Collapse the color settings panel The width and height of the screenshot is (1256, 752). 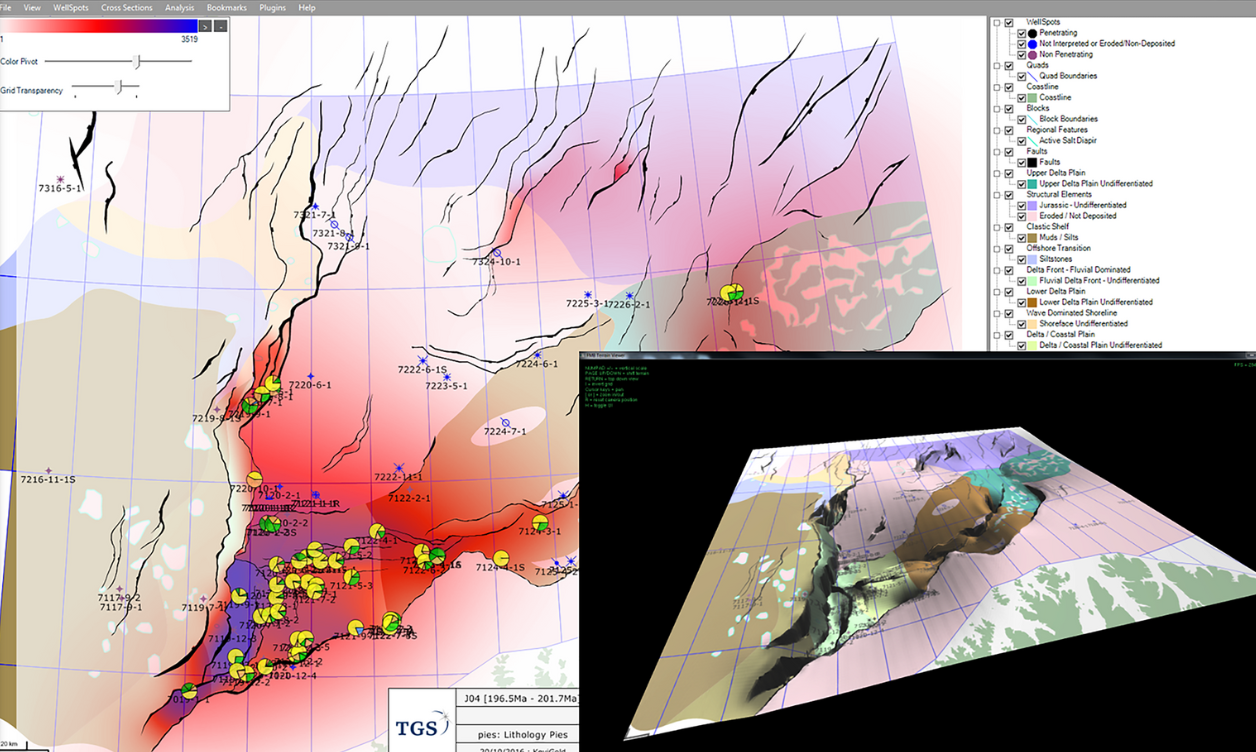221,27
